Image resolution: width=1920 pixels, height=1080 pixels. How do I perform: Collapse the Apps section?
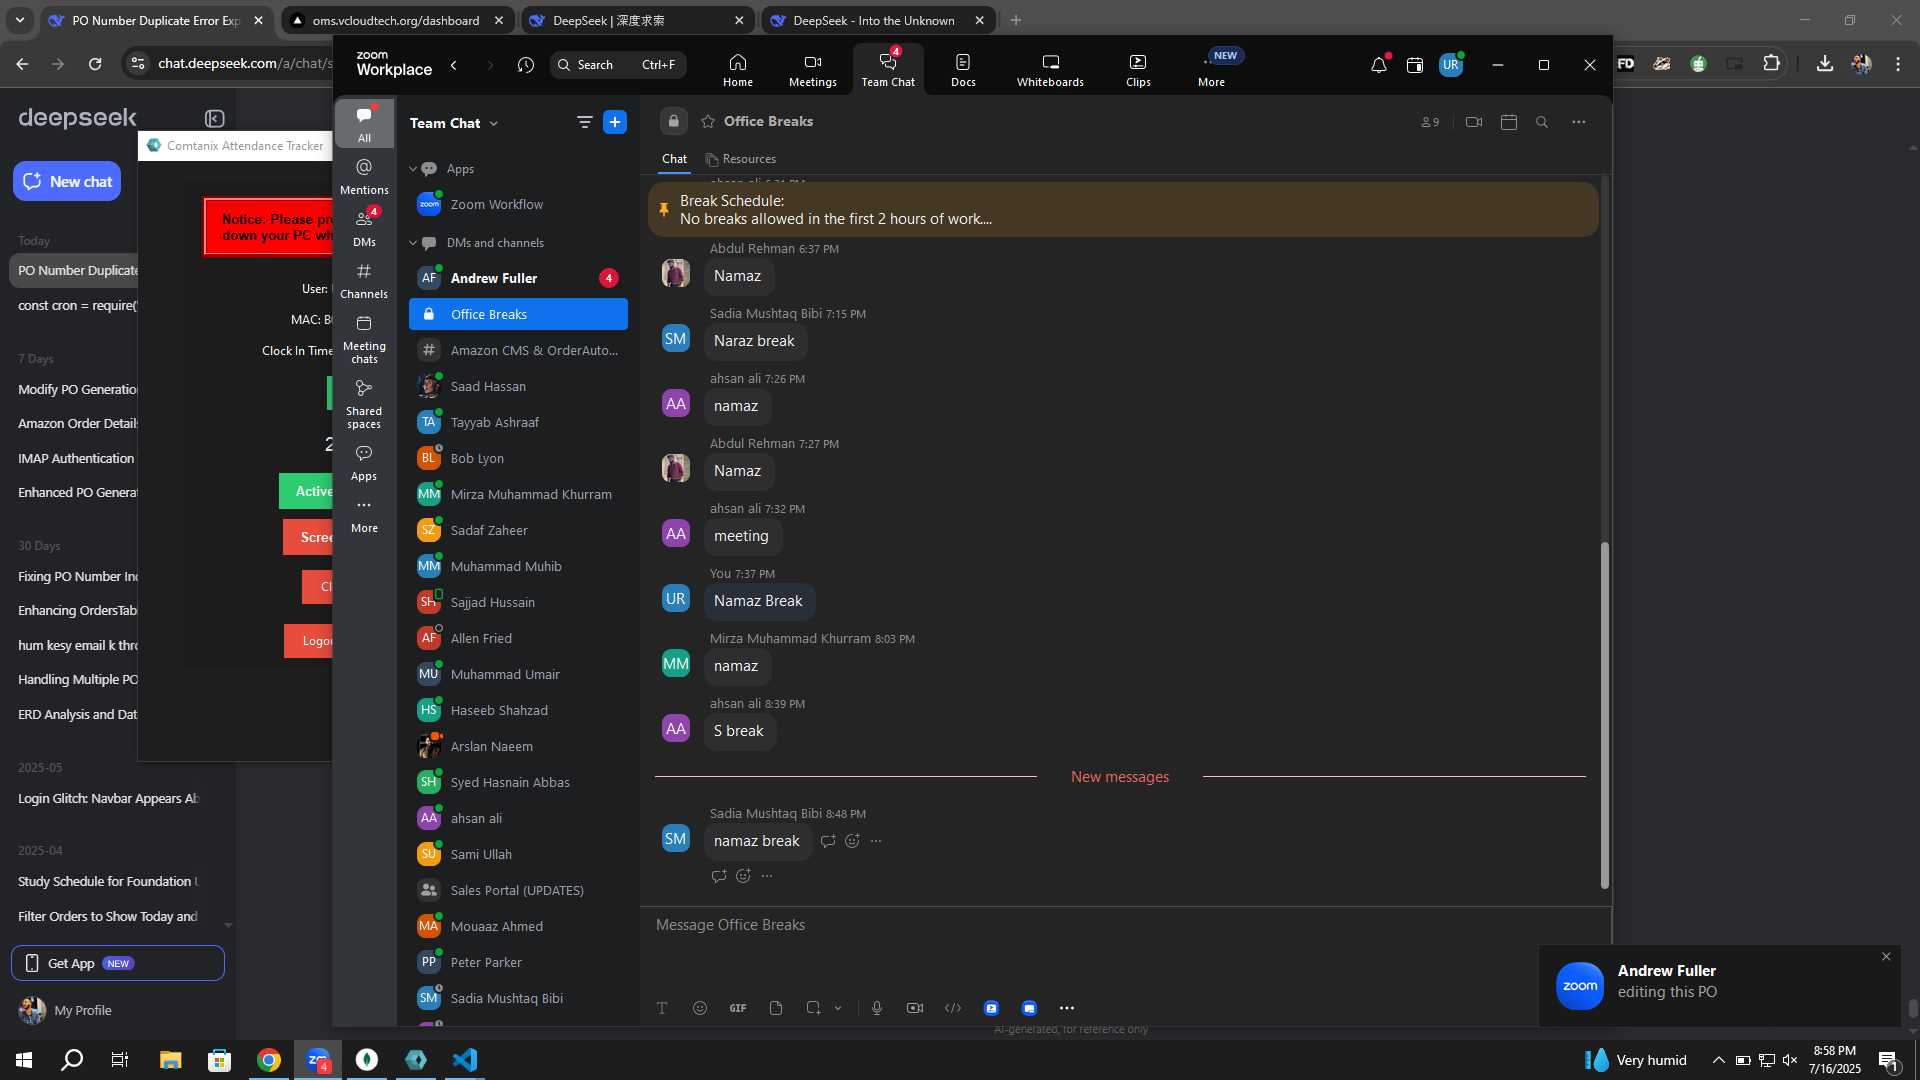[x=413, y=169]
